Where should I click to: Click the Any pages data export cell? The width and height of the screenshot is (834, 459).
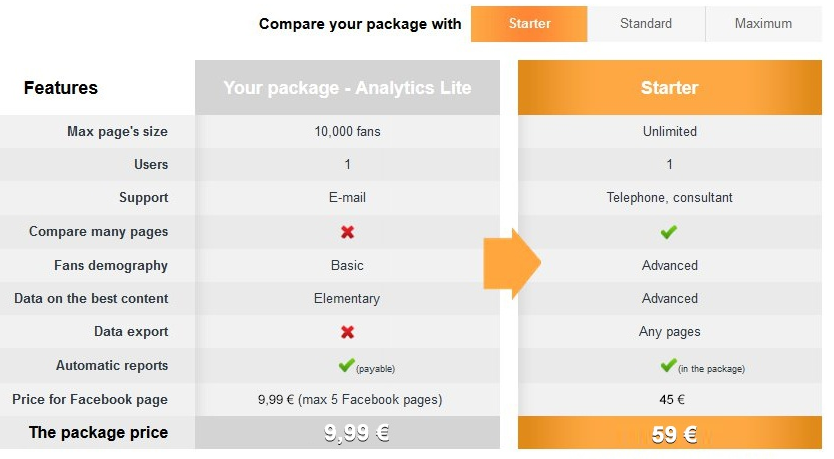pyautogui.click(x=669, y=332)
